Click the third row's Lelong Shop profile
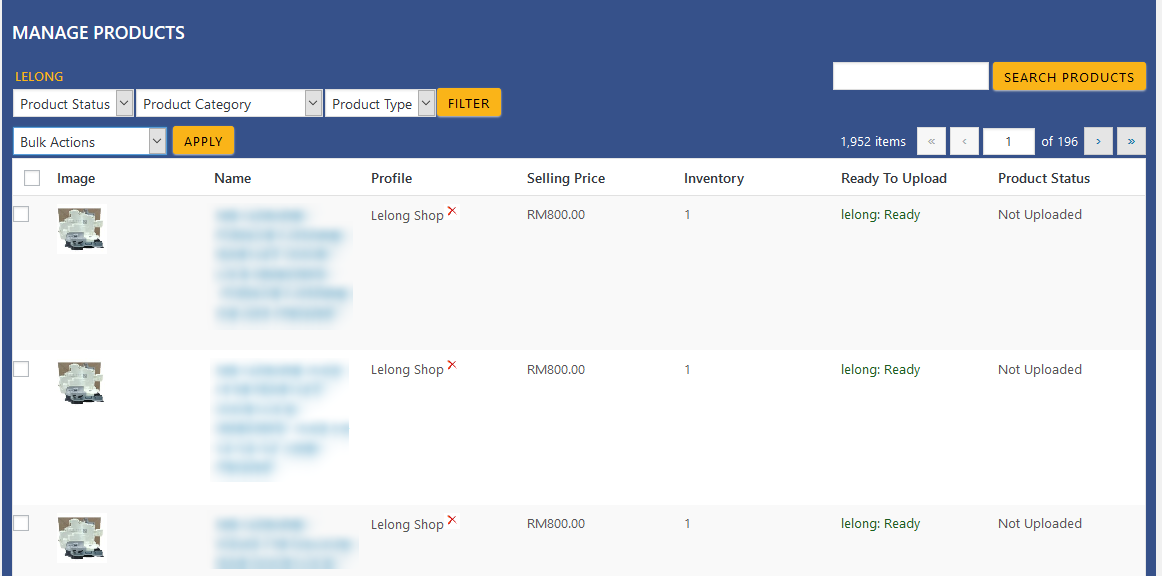The height and width of the screenshot is (576, 1162). (407, 524)
